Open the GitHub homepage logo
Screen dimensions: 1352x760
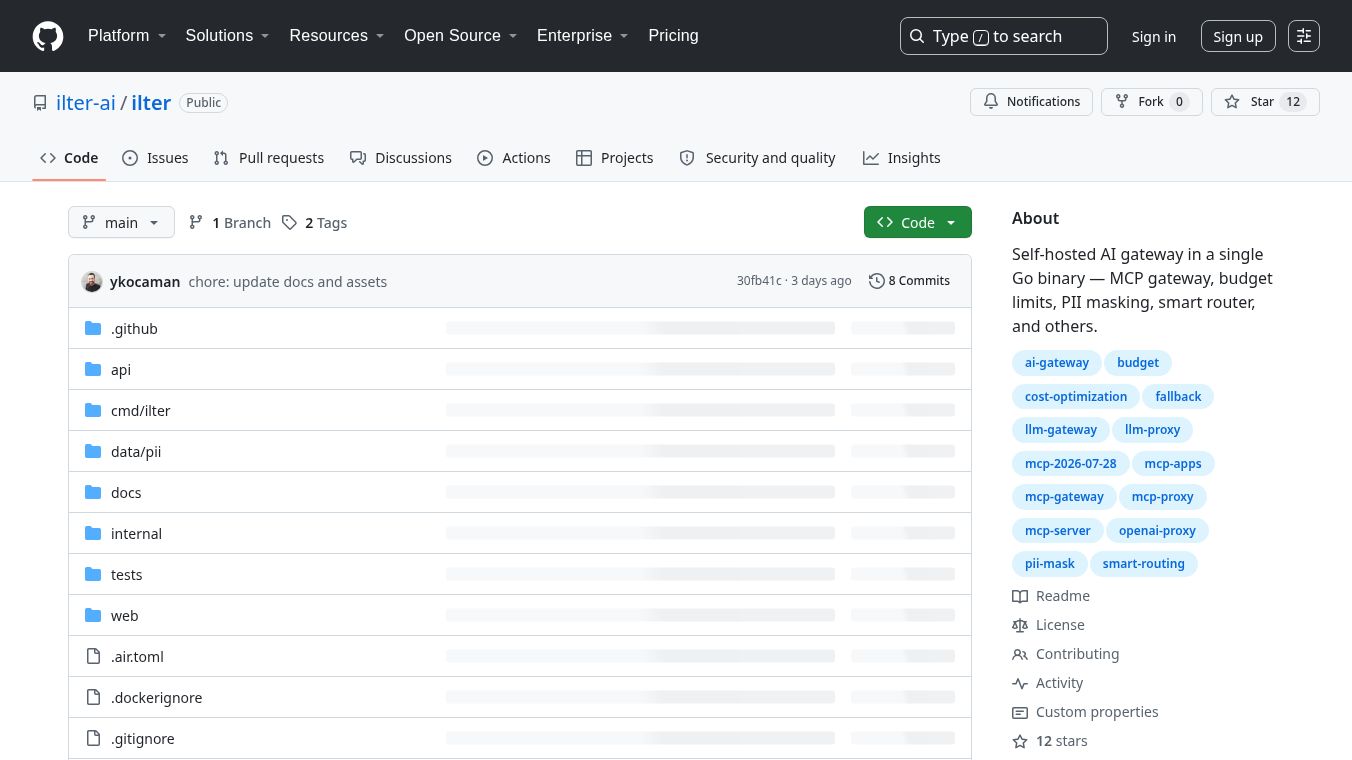(48, 36)
